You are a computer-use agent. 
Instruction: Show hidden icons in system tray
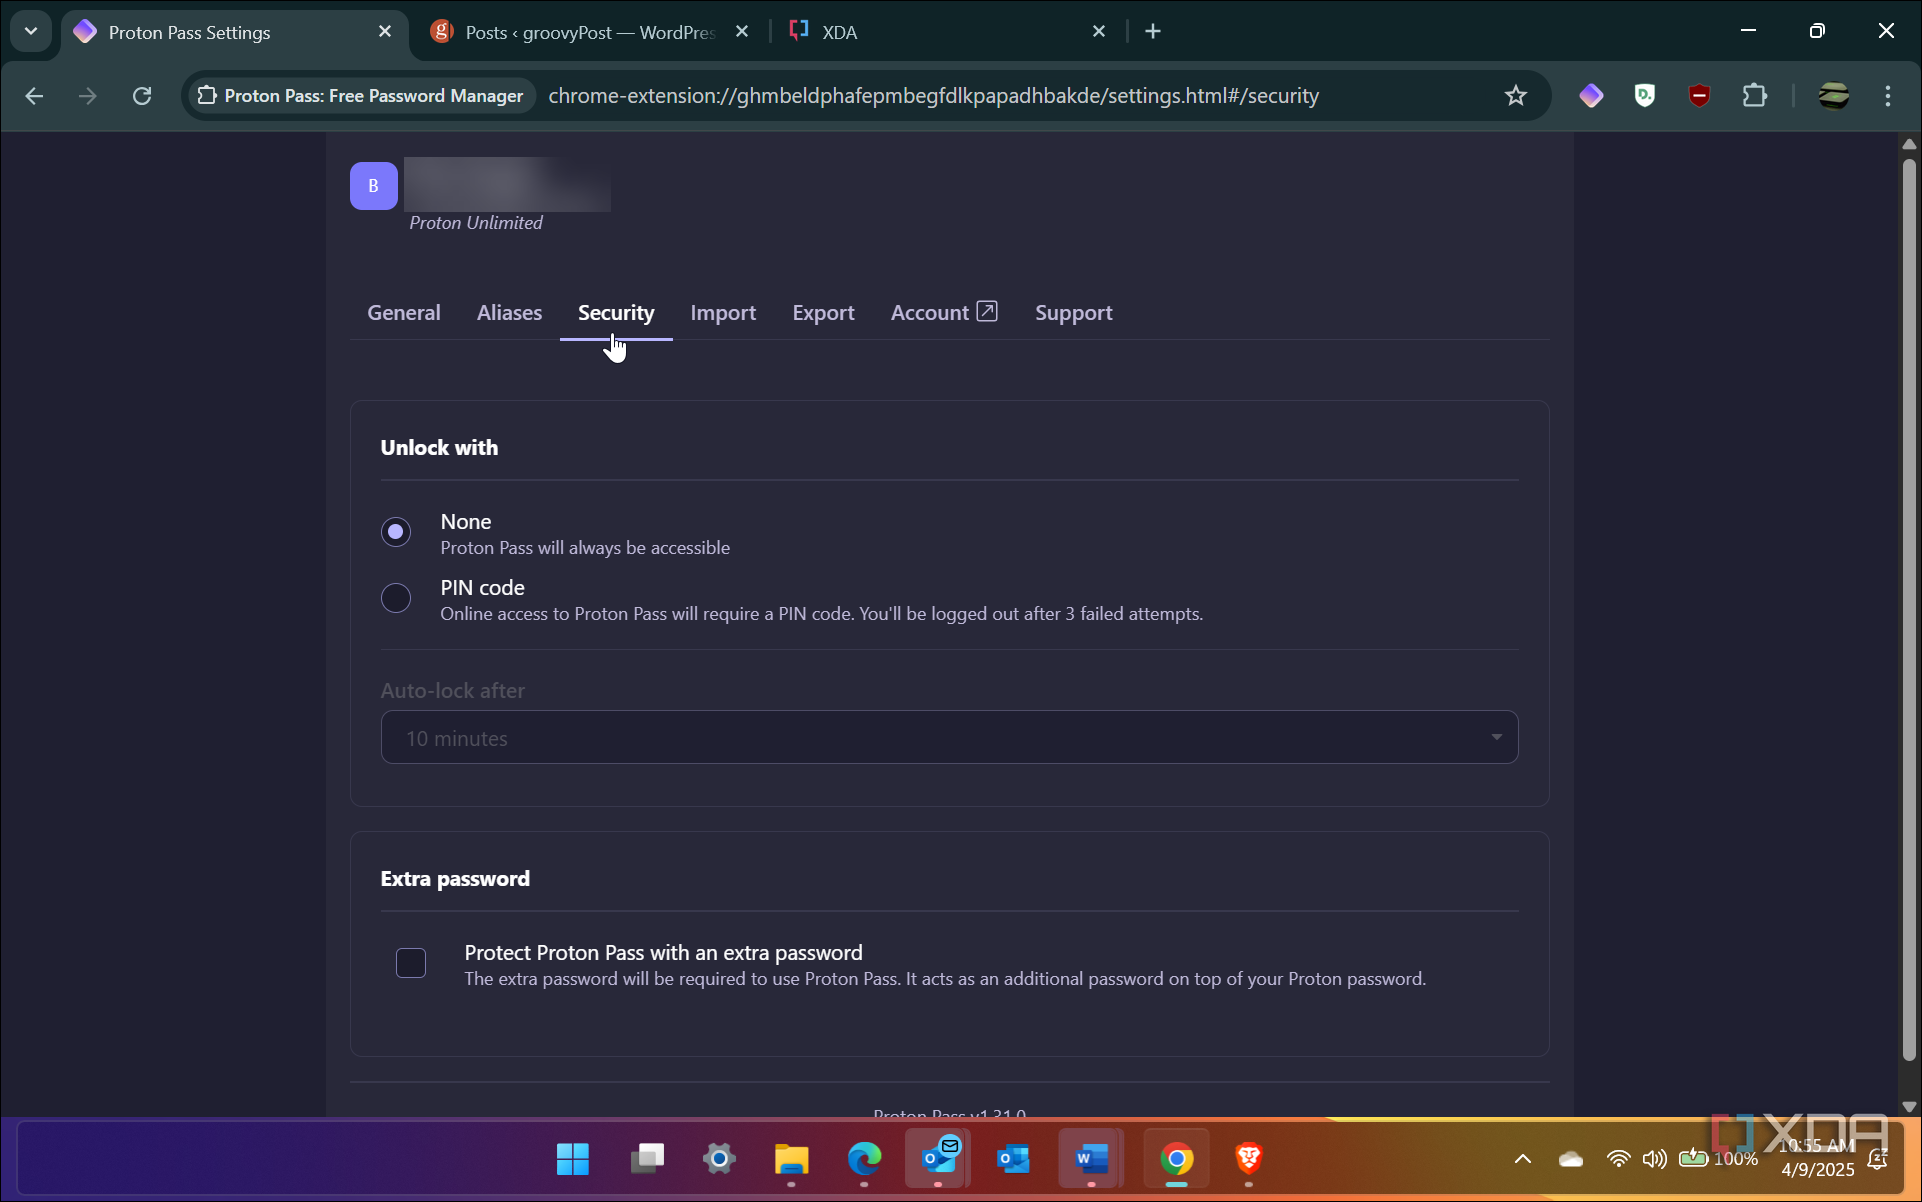1522,1159
